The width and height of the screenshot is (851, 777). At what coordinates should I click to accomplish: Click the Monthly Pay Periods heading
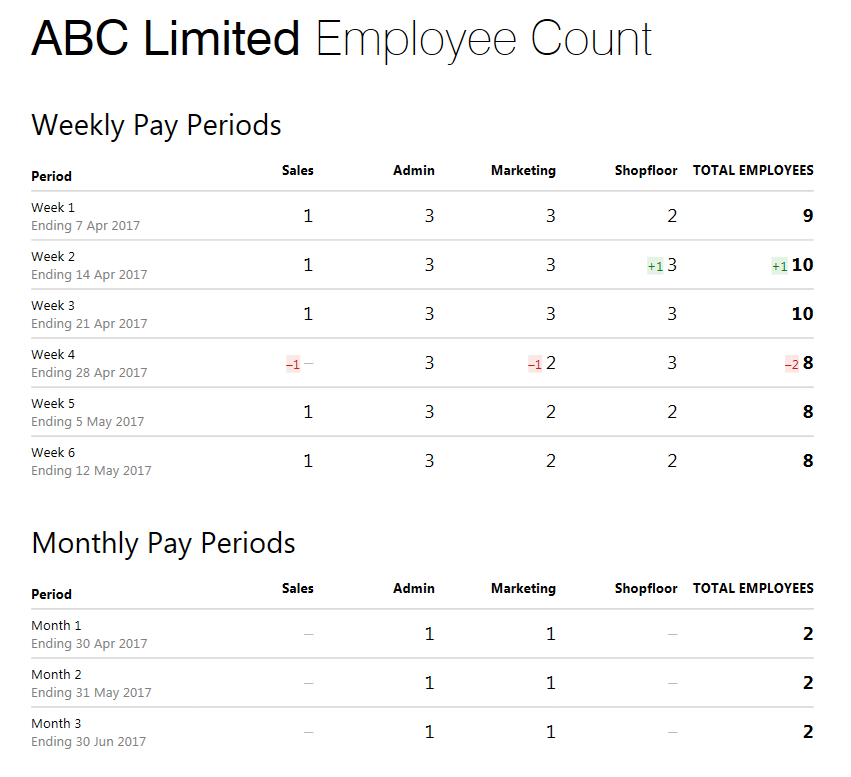[x=163, y=544]
